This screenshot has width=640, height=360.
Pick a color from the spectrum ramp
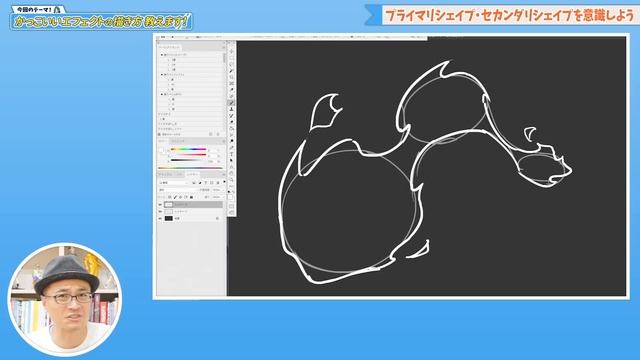[x=191, y=168]
